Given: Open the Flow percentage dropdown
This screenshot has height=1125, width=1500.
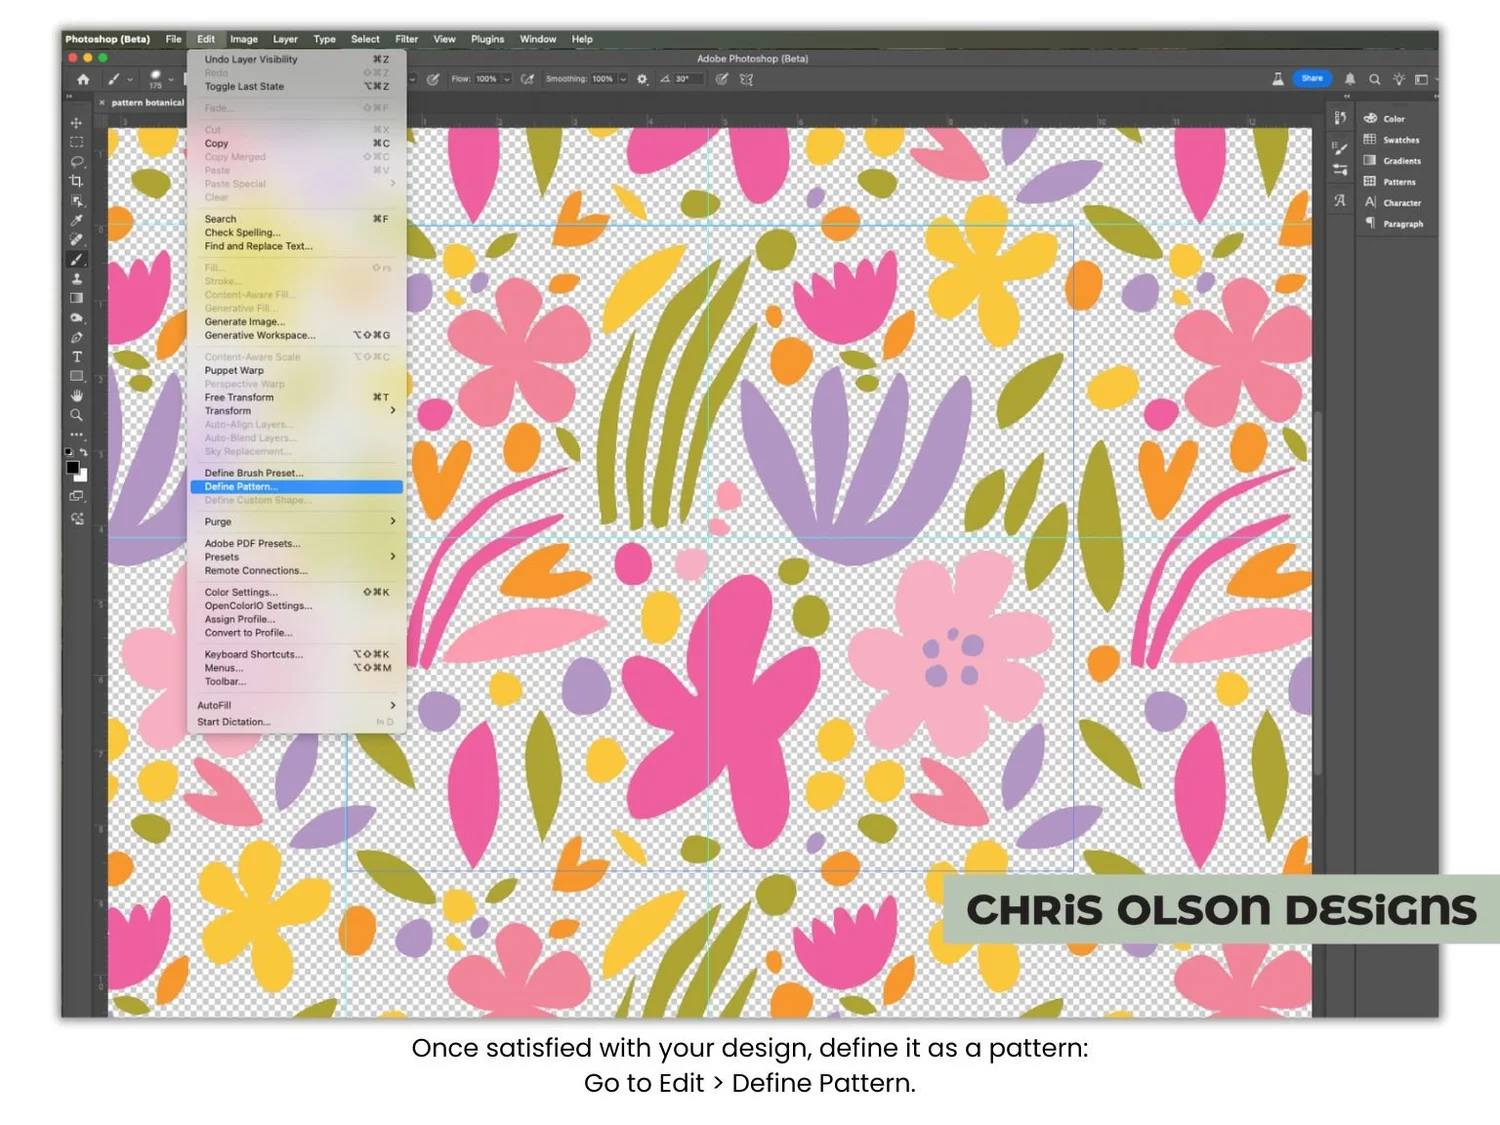Looking at the screenshot, I should coord(507,79).
